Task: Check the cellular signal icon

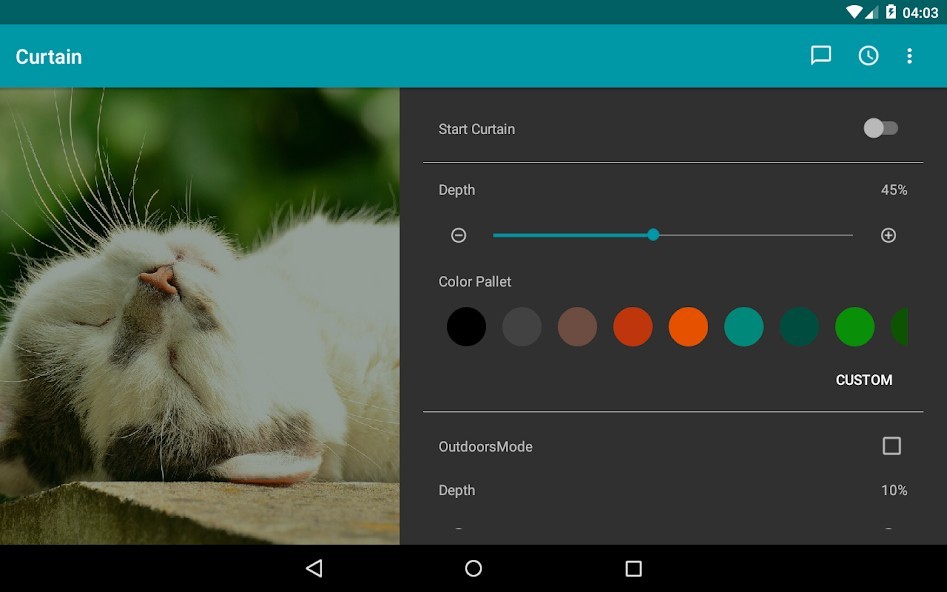Action: click(871, 12)
